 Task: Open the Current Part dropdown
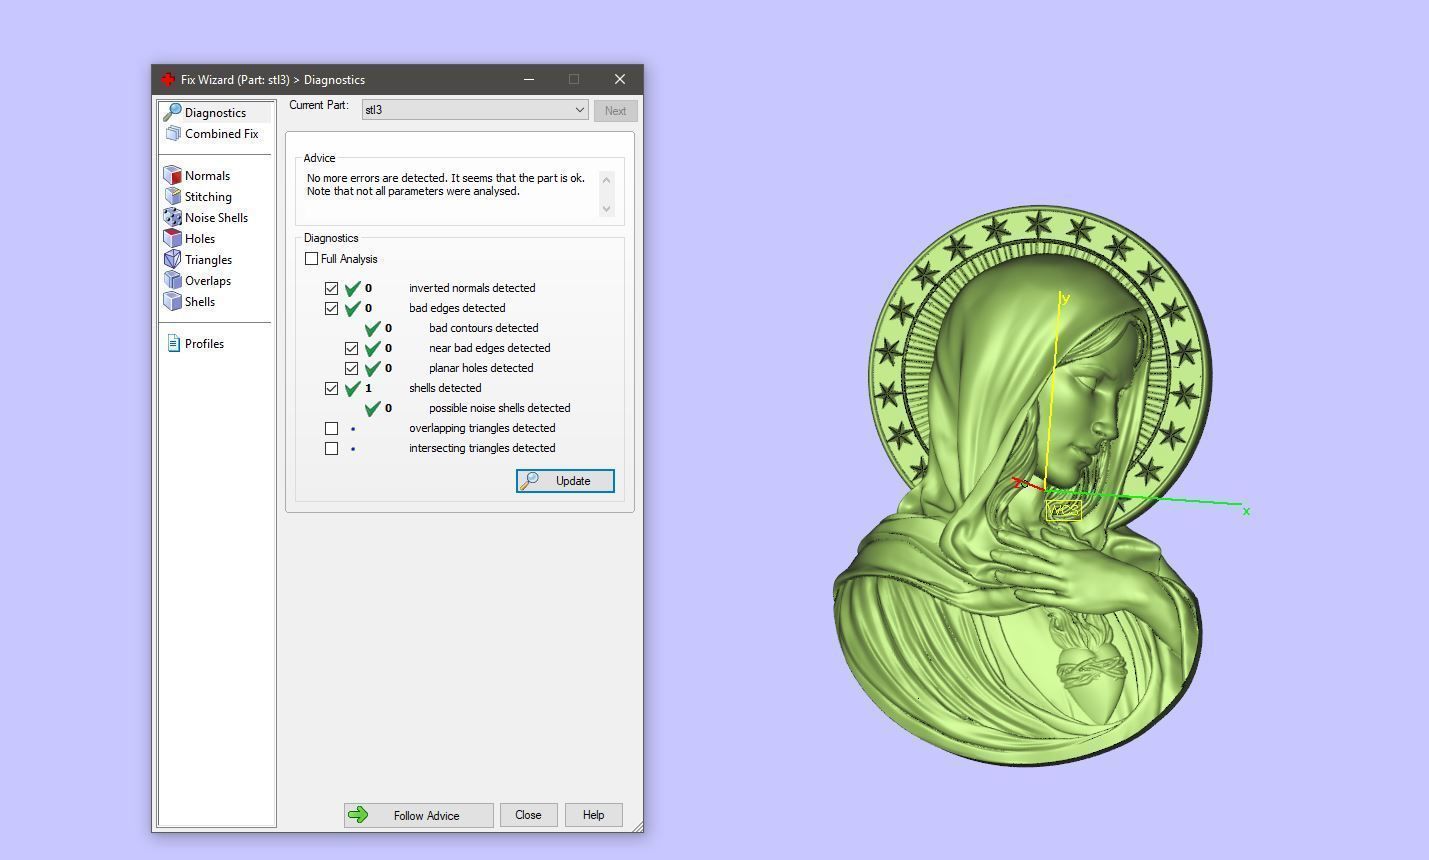[x=475, y=110]
